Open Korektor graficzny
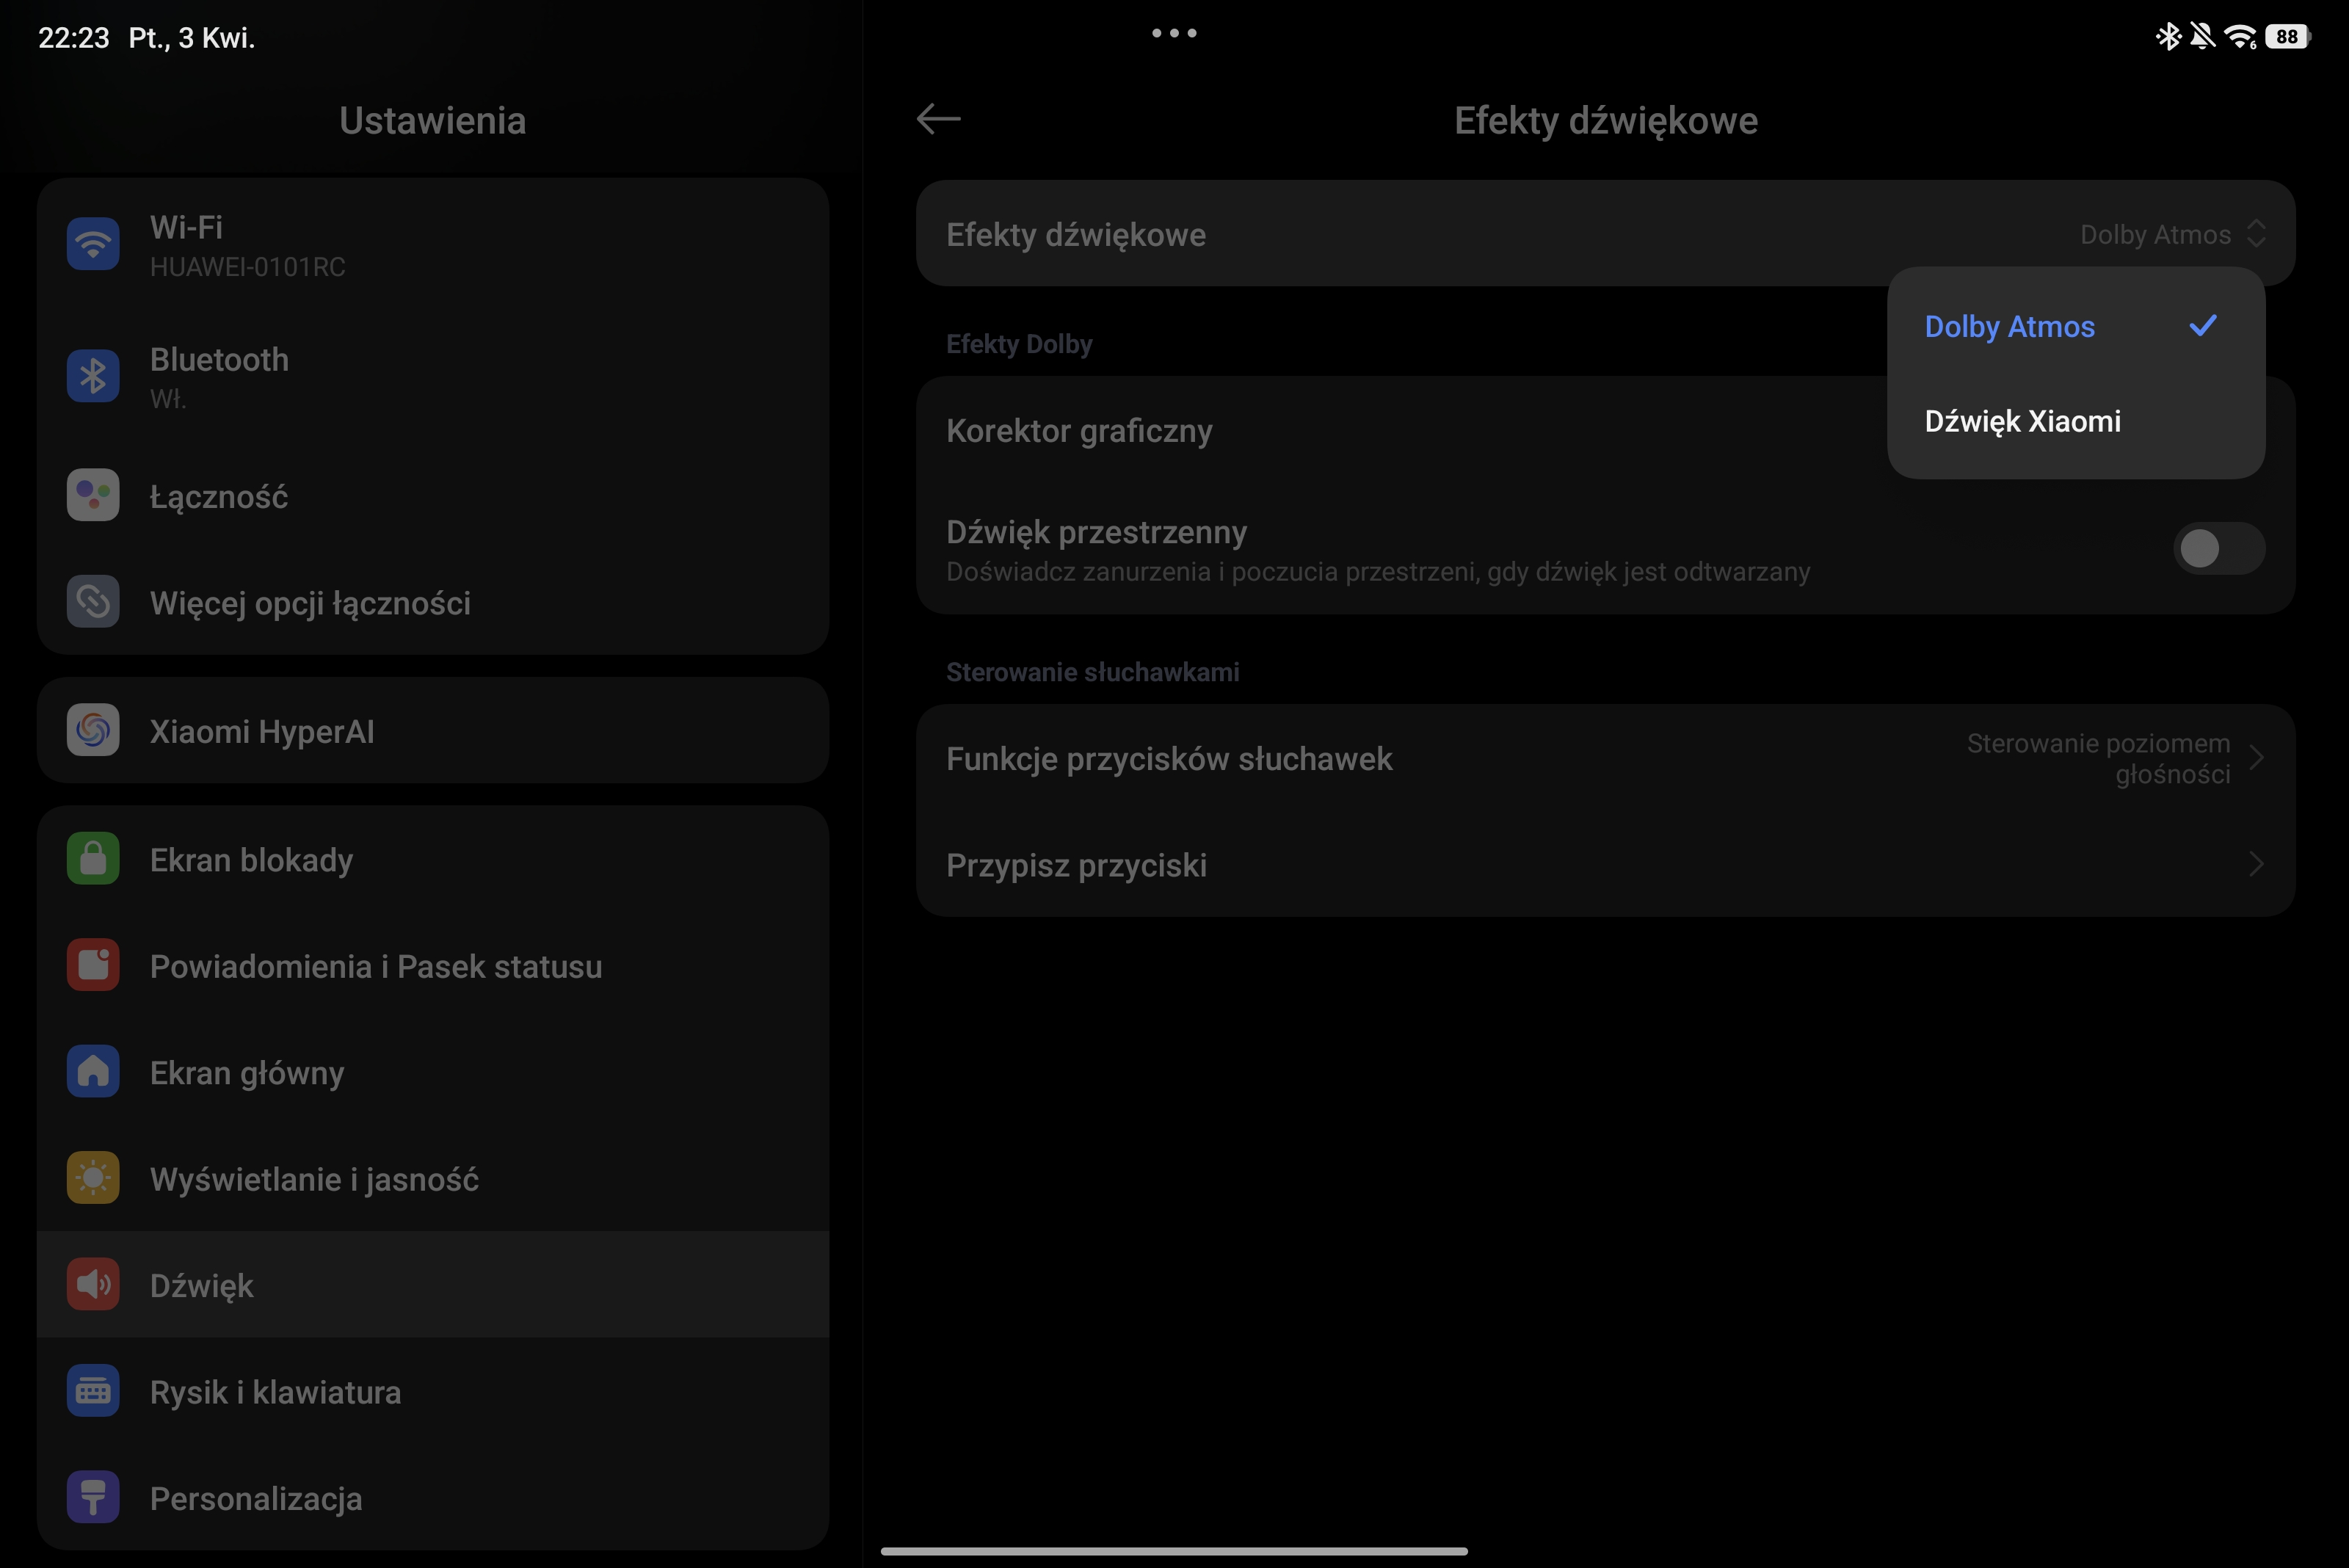This screenshot has height=1568, width=2349. tap(1079, 431)
